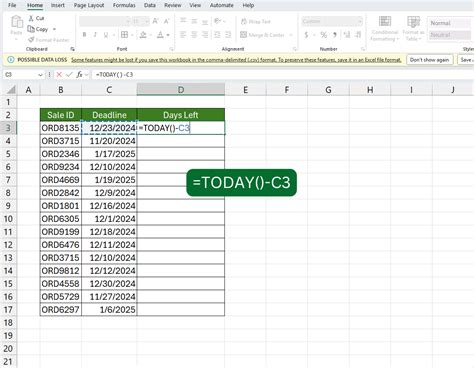
Task: Click the Name Box showing C3
Action: (x=23, y=74)
